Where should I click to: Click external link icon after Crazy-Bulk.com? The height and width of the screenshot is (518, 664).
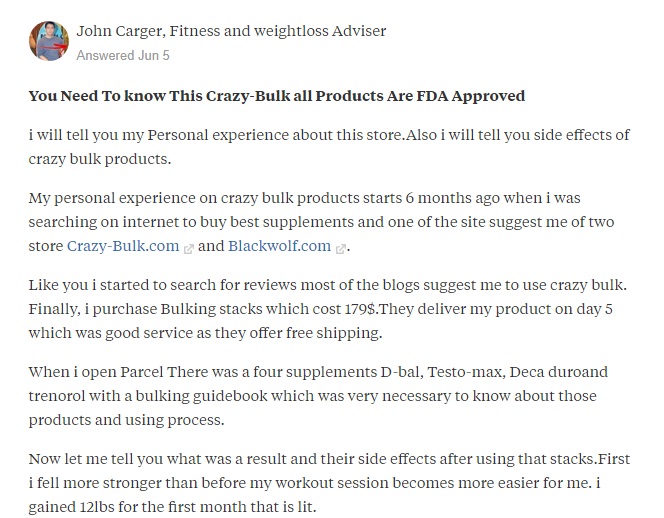click(x=188, y=249)
